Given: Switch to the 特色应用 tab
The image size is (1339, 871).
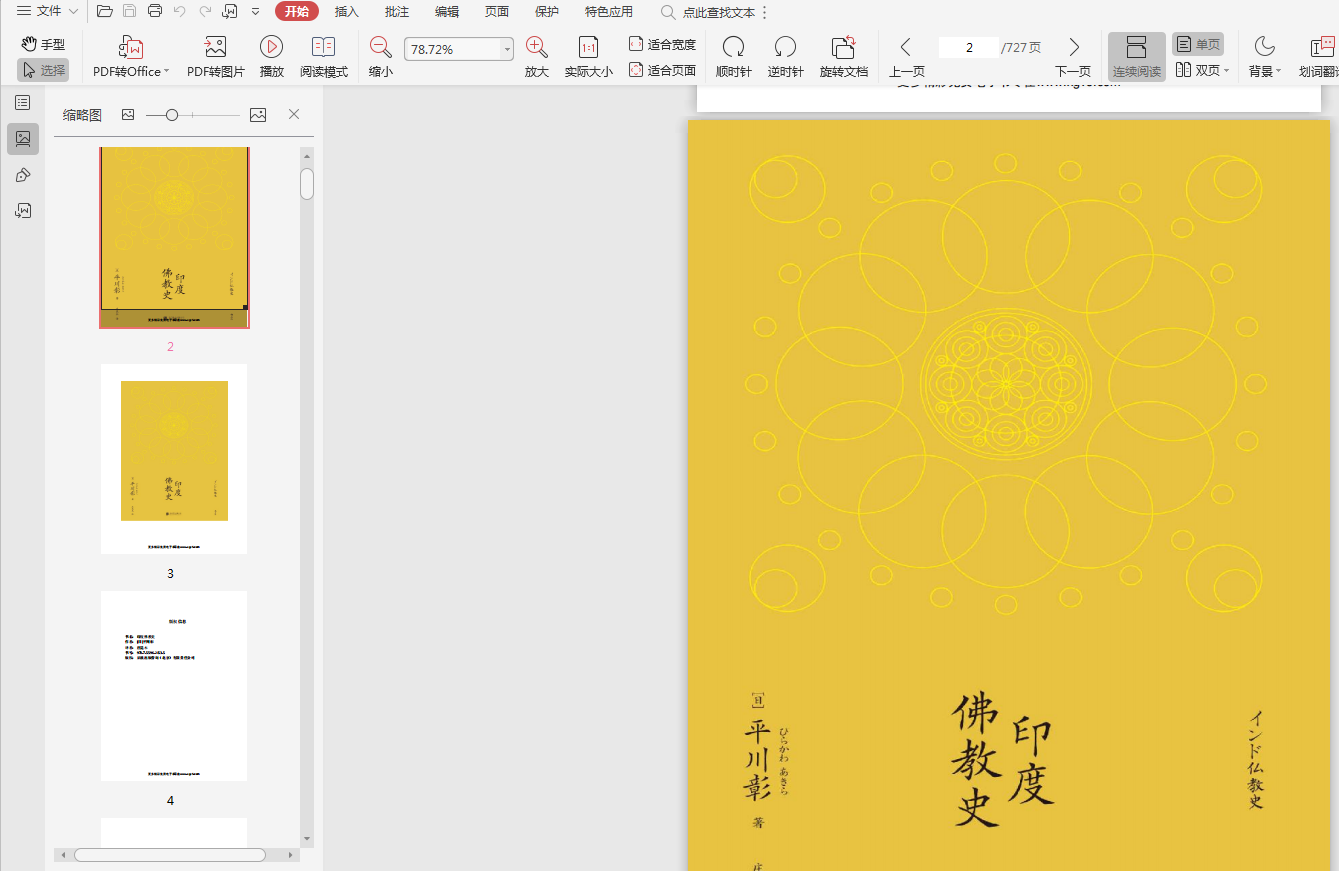Looking at the screenshot, I should click(608, 12).
